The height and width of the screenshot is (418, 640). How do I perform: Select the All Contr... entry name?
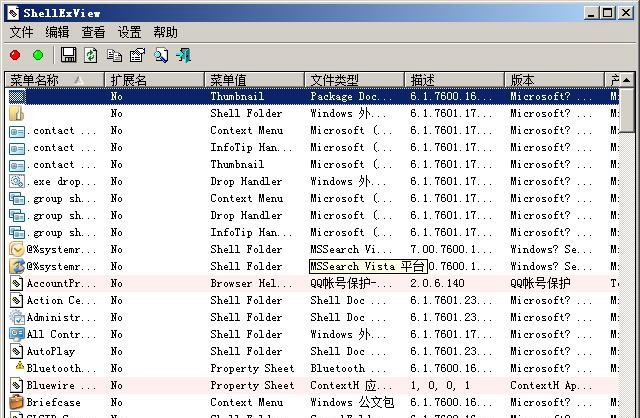pos(61,334)
